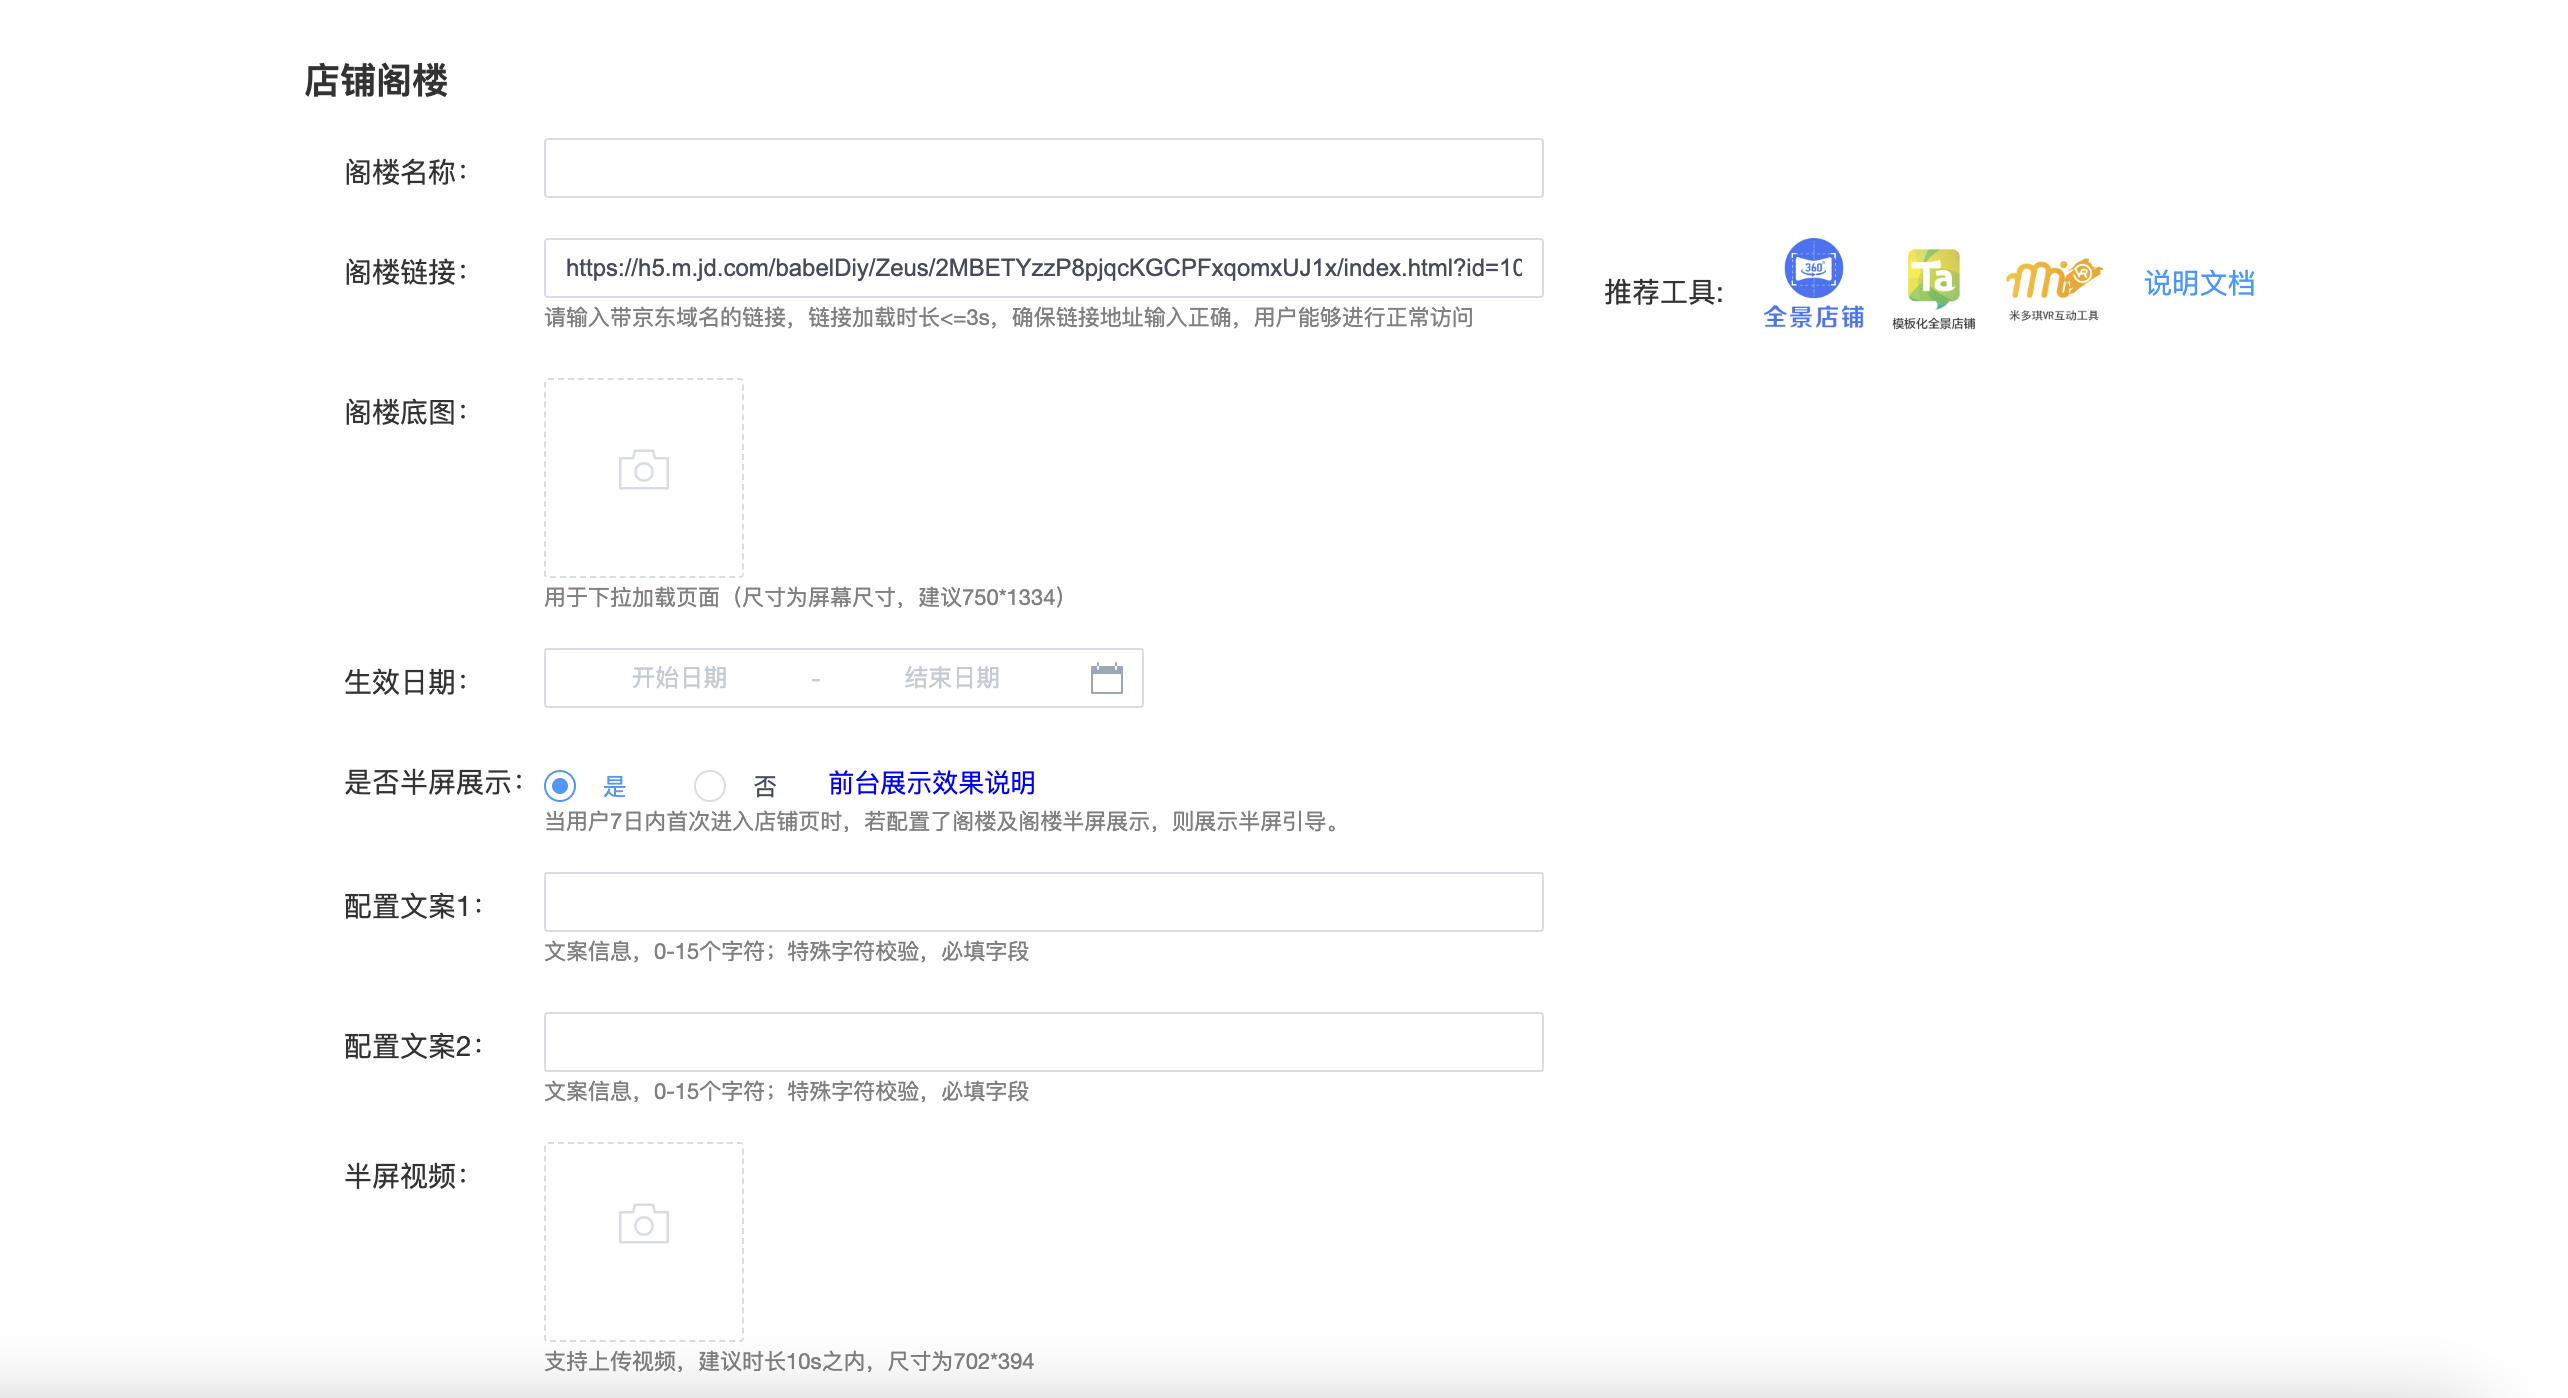This screenshot has width=2568, height=1398.
Task: Click the 模板化全景店铺 caption text
Action: pyautogui.click(x=1933, y=323)
